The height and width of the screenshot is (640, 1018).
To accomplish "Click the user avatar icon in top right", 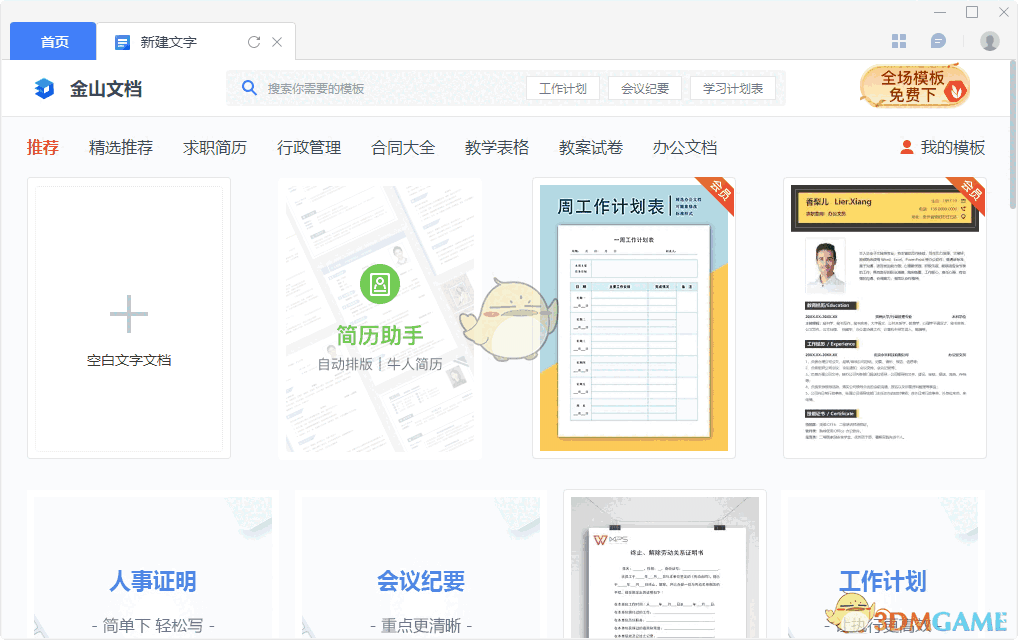I will (x=988, y=40).
